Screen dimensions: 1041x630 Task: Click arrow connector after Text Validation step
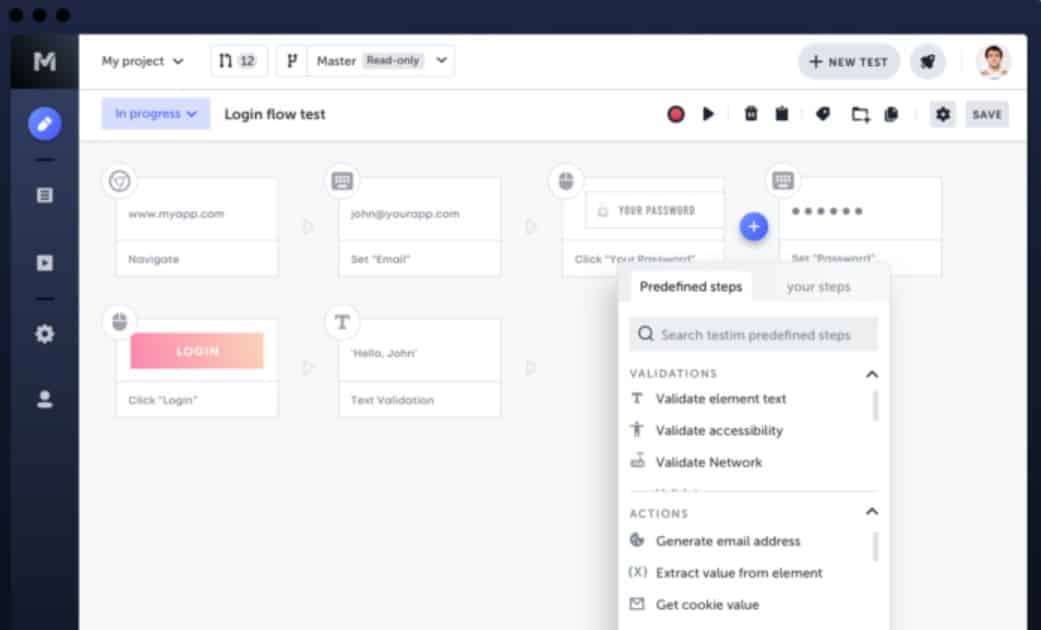pyautogui.click(x=530, y=367)
